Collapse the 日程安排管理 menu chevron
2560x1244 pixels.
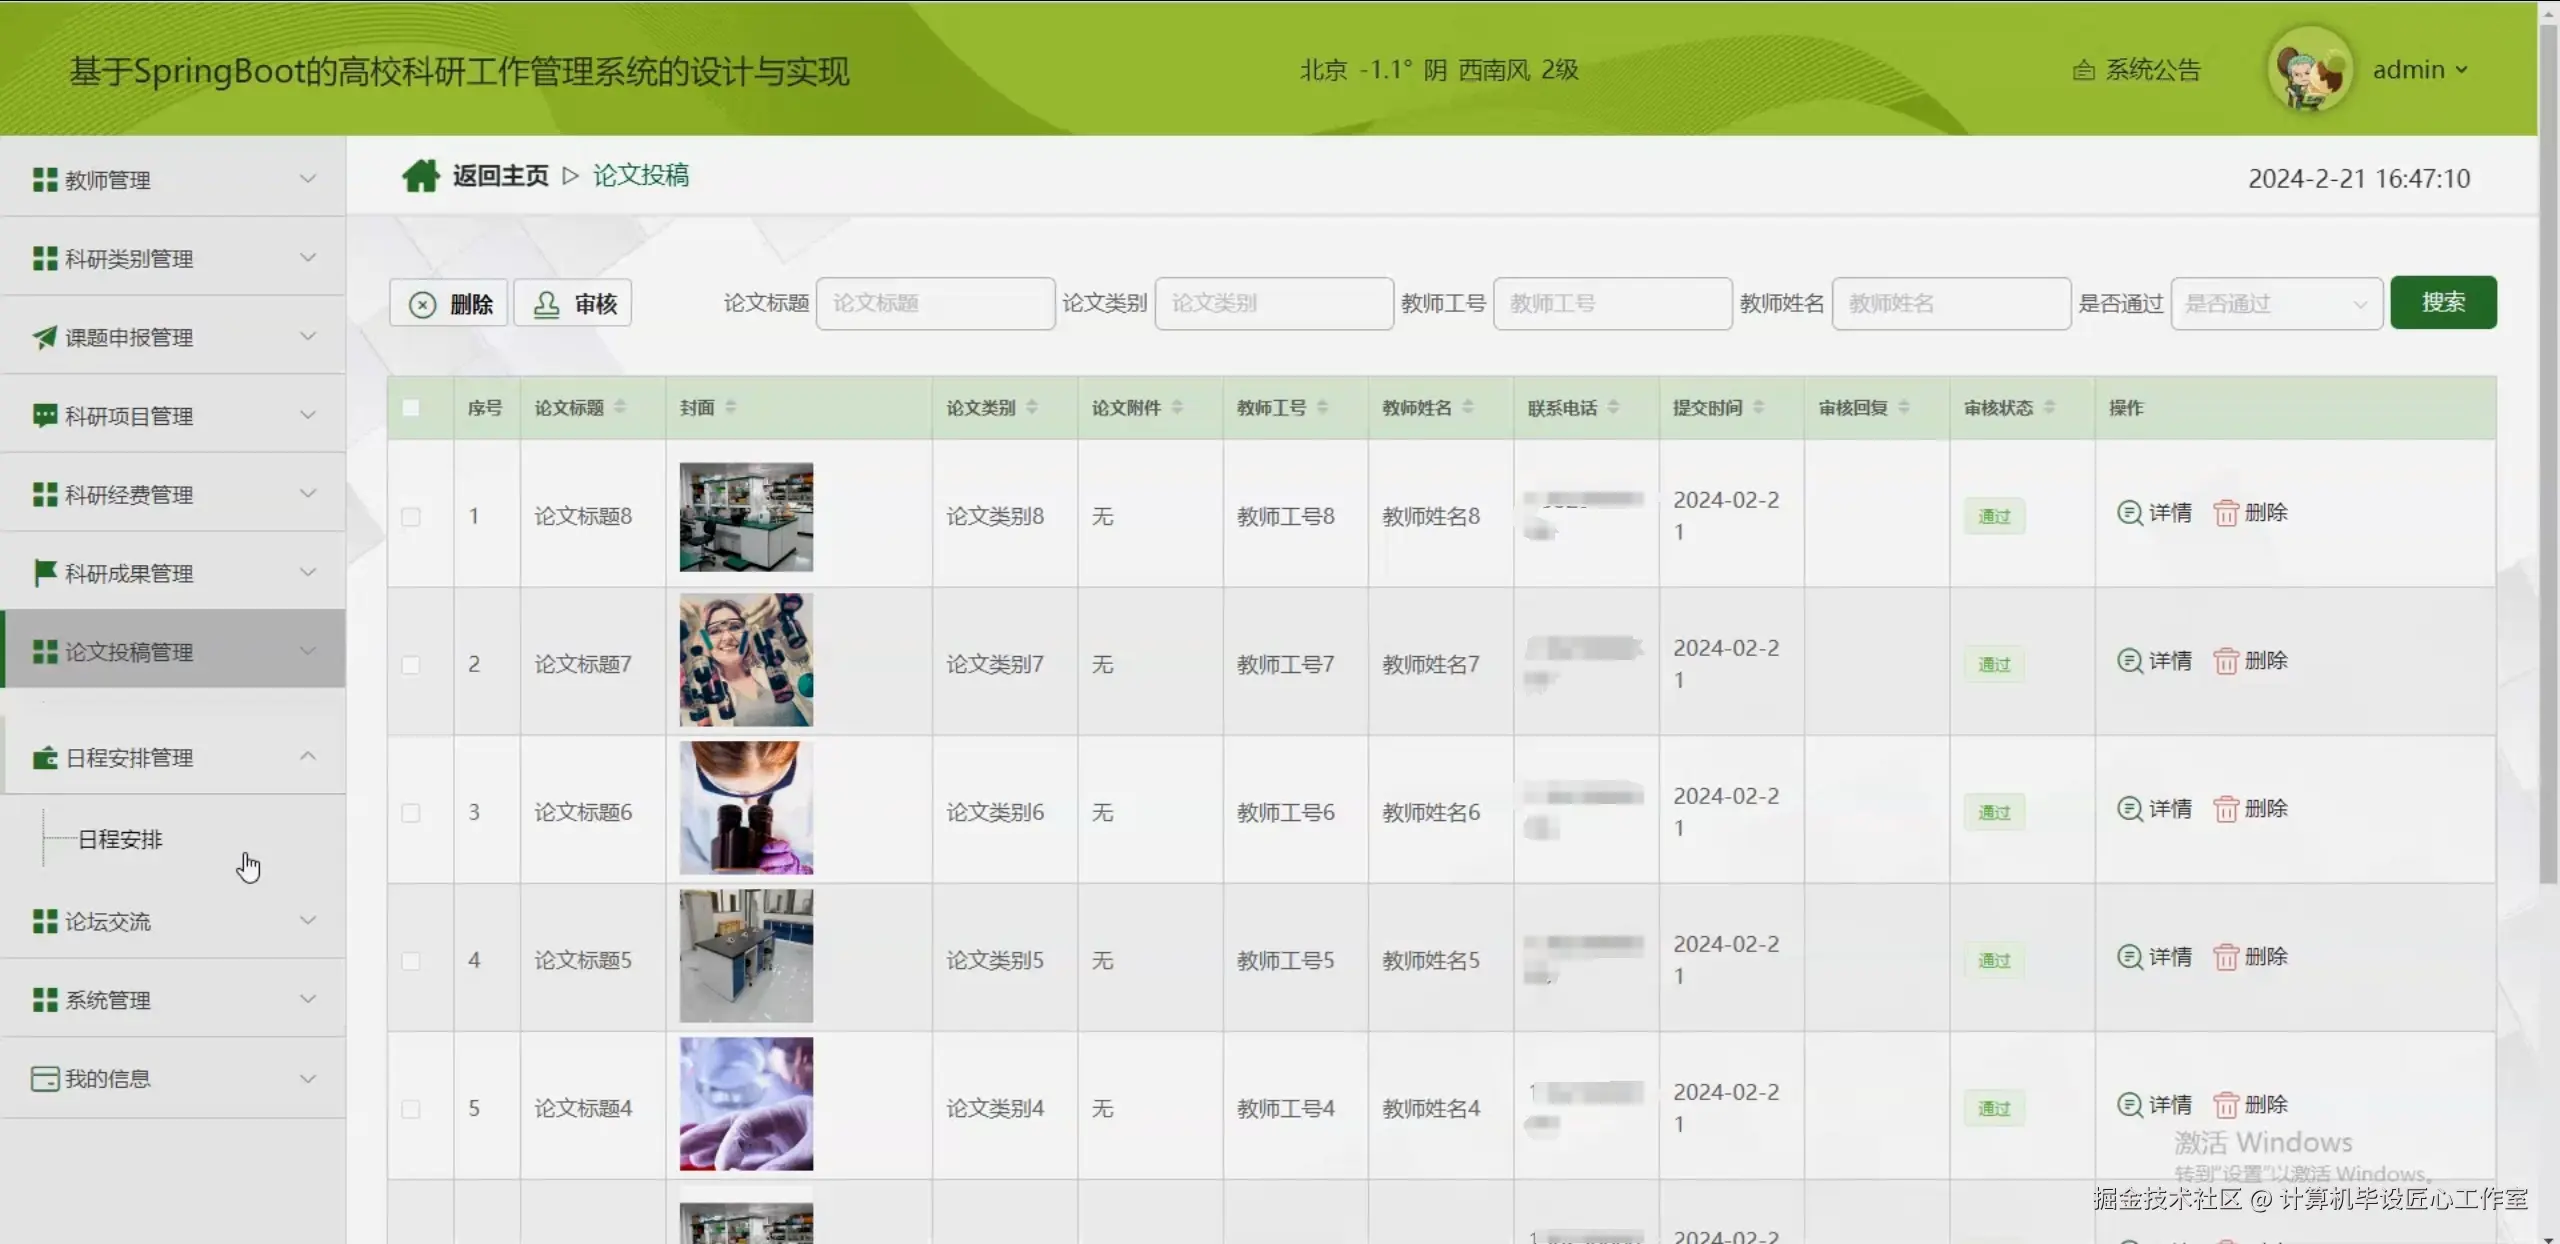click(x=308, y=757)
